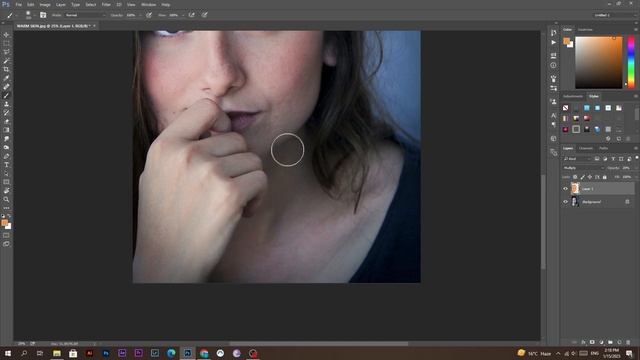Toggle pressure for opacity button
This screenshot has width=640, height=360.
149,15
